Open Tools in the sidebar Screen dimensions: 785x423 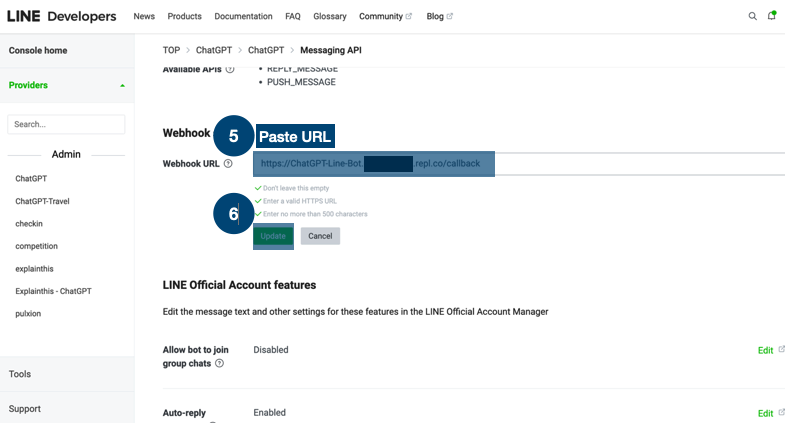[x=20, y=374]
